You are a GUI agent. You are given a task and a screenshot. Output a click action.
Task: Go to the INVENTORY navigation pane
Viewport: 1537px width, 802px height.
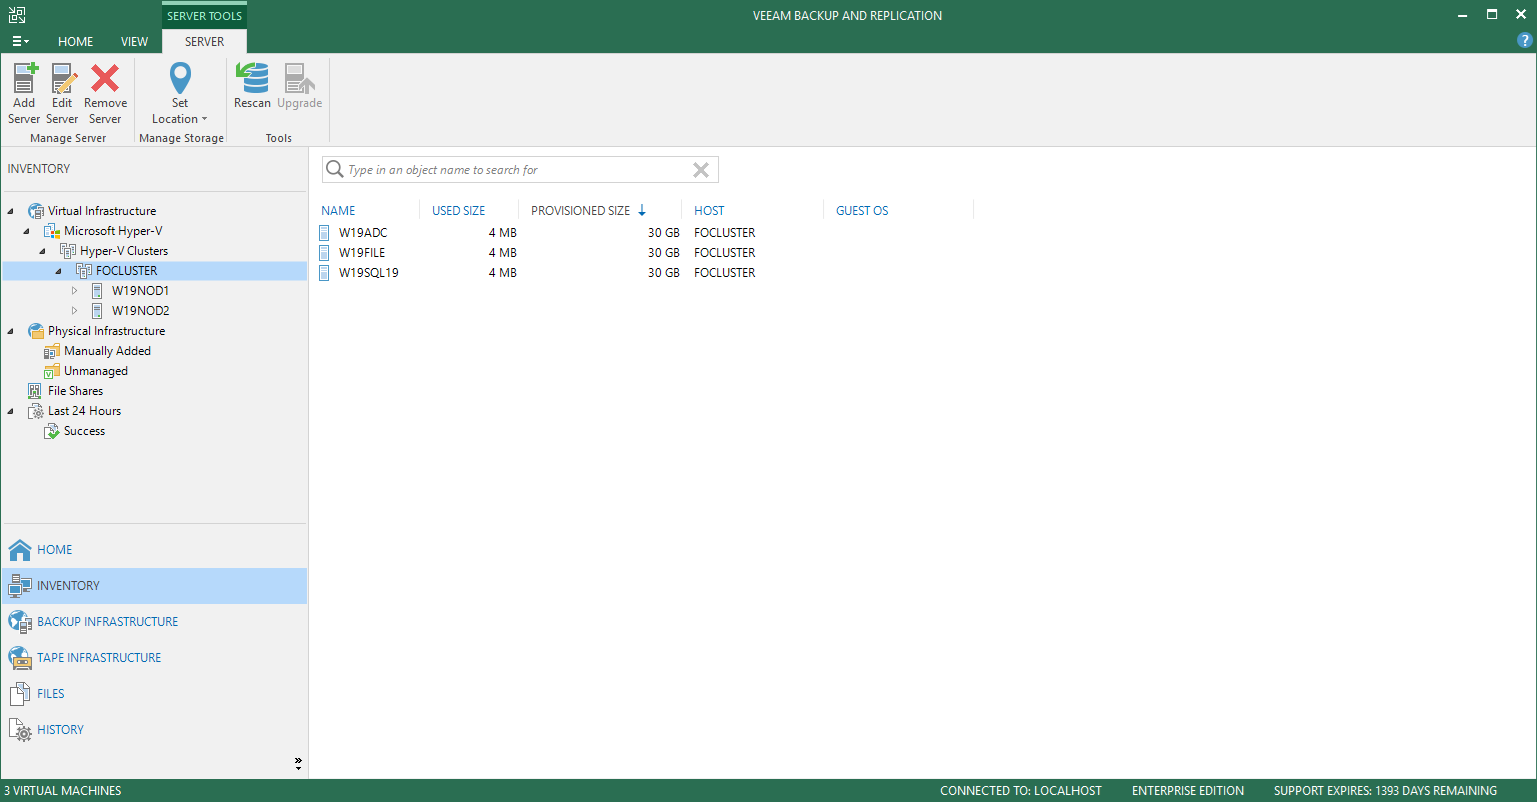154,586
